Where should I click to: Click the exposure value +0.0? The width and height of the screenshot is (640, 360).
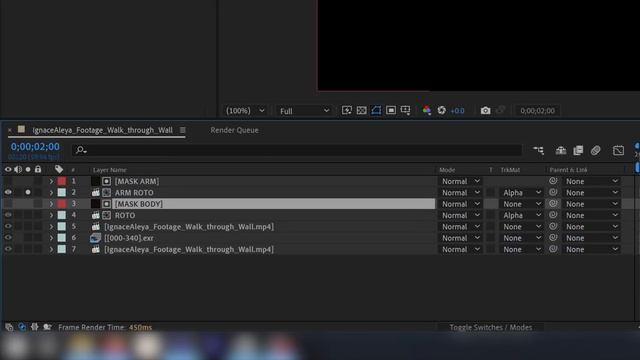point(457,111)
